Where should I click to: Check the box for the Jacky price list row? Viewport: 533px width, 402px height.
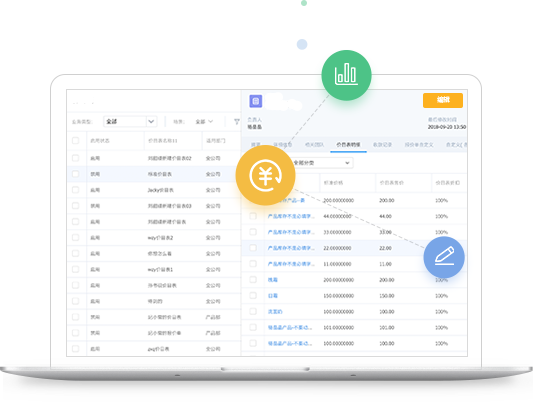click(75, 190)
